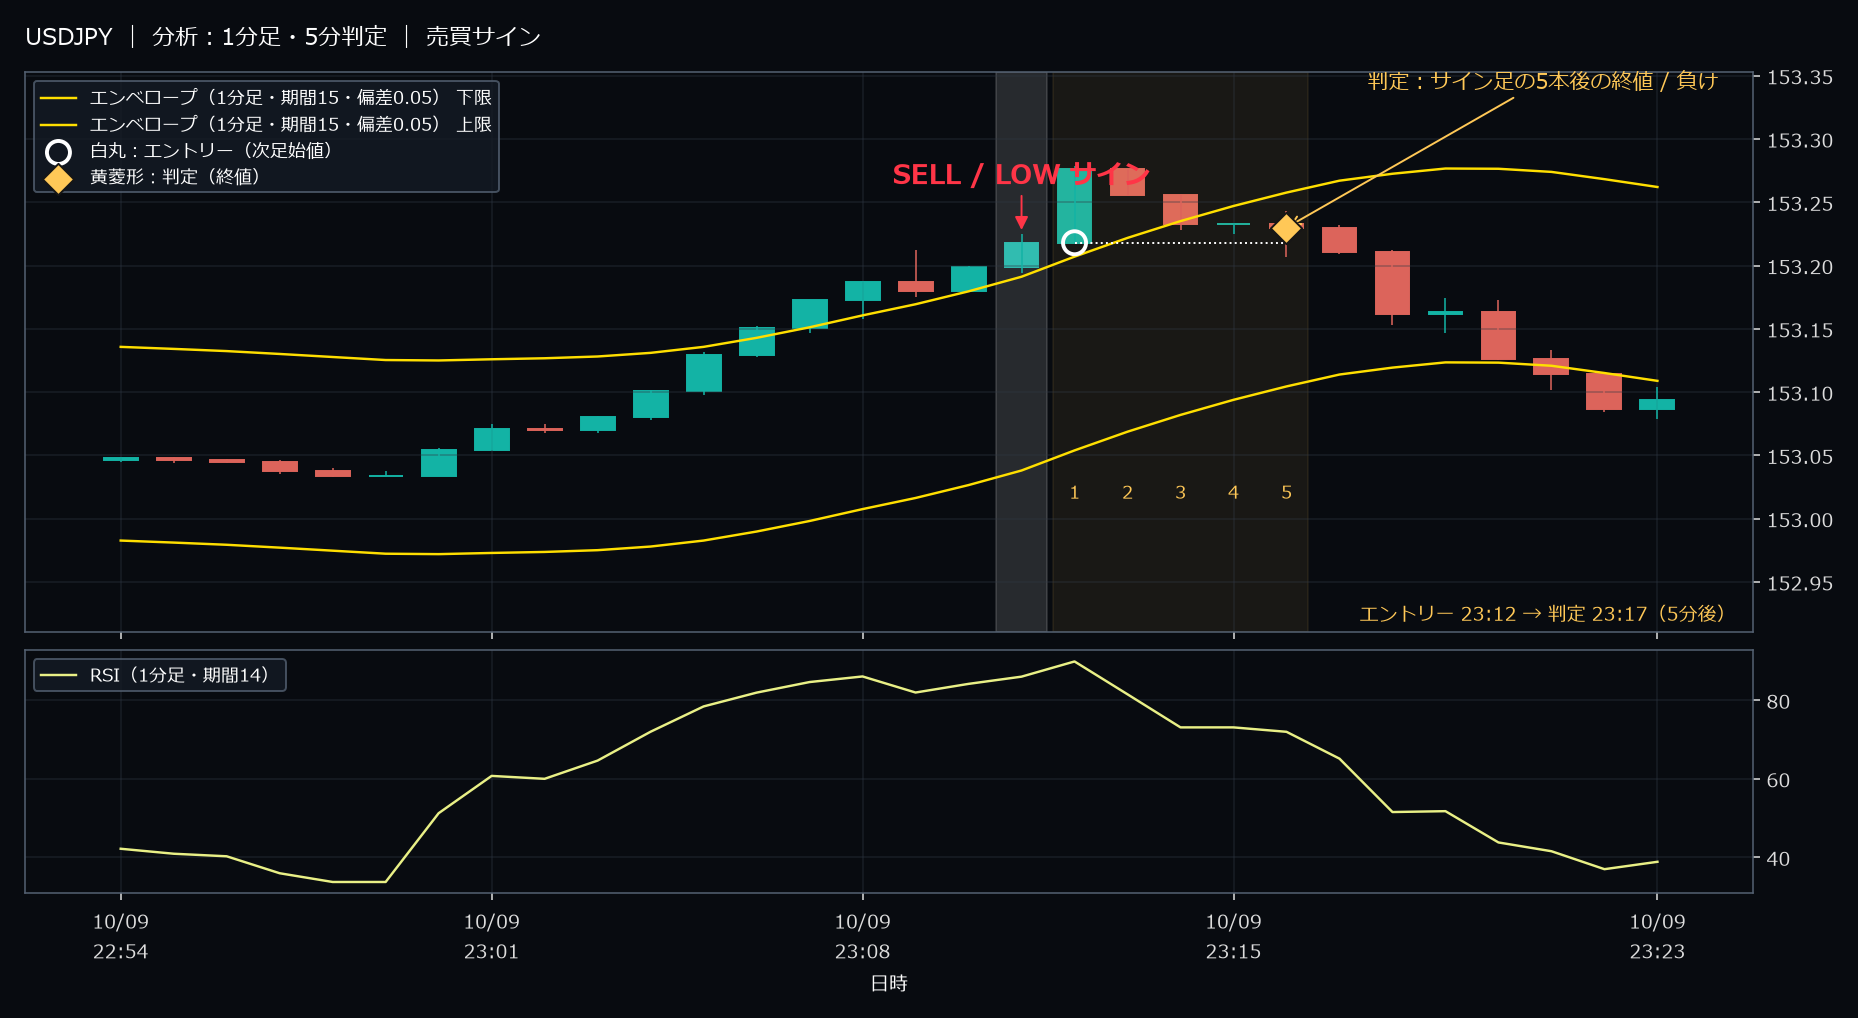Click the 10/09 22:54 time label
Screen dimensions: 1858x1018
[121, 937]
